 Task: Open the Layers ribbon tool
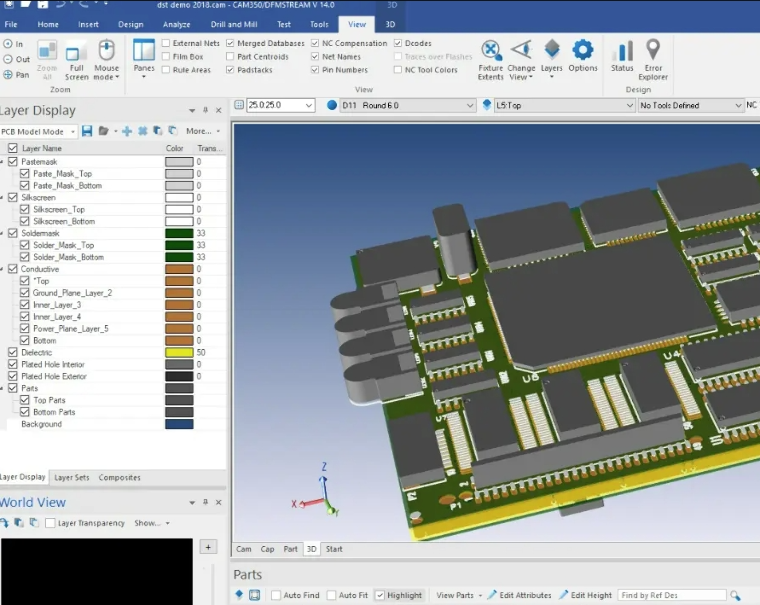coord(552,51)
